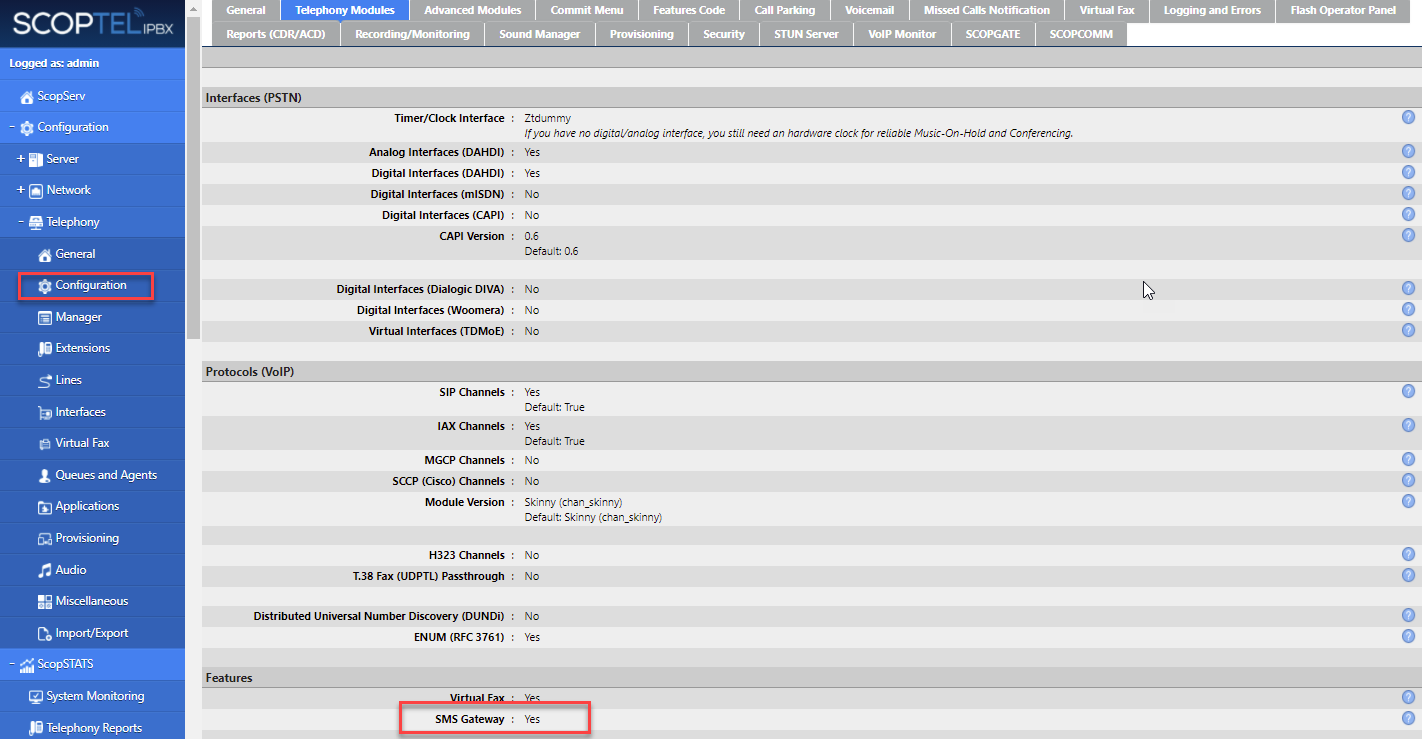Open Extensions in the sidebar
This screenshot has height=739, width=1422.
coord(83,348)
